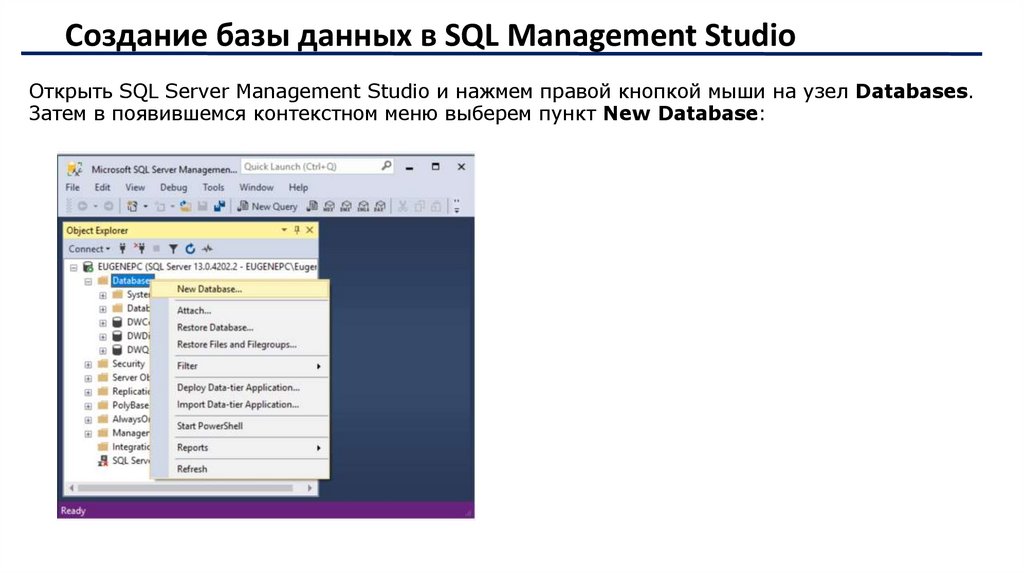
Task: Click the Ready status bar text
Action: click(x=73, y=511)
